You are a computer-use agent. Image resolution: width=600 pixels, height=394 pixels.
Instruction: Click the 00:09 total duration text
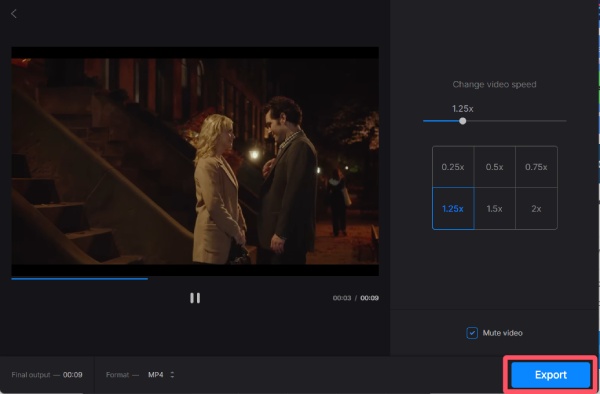pos(370,298)
